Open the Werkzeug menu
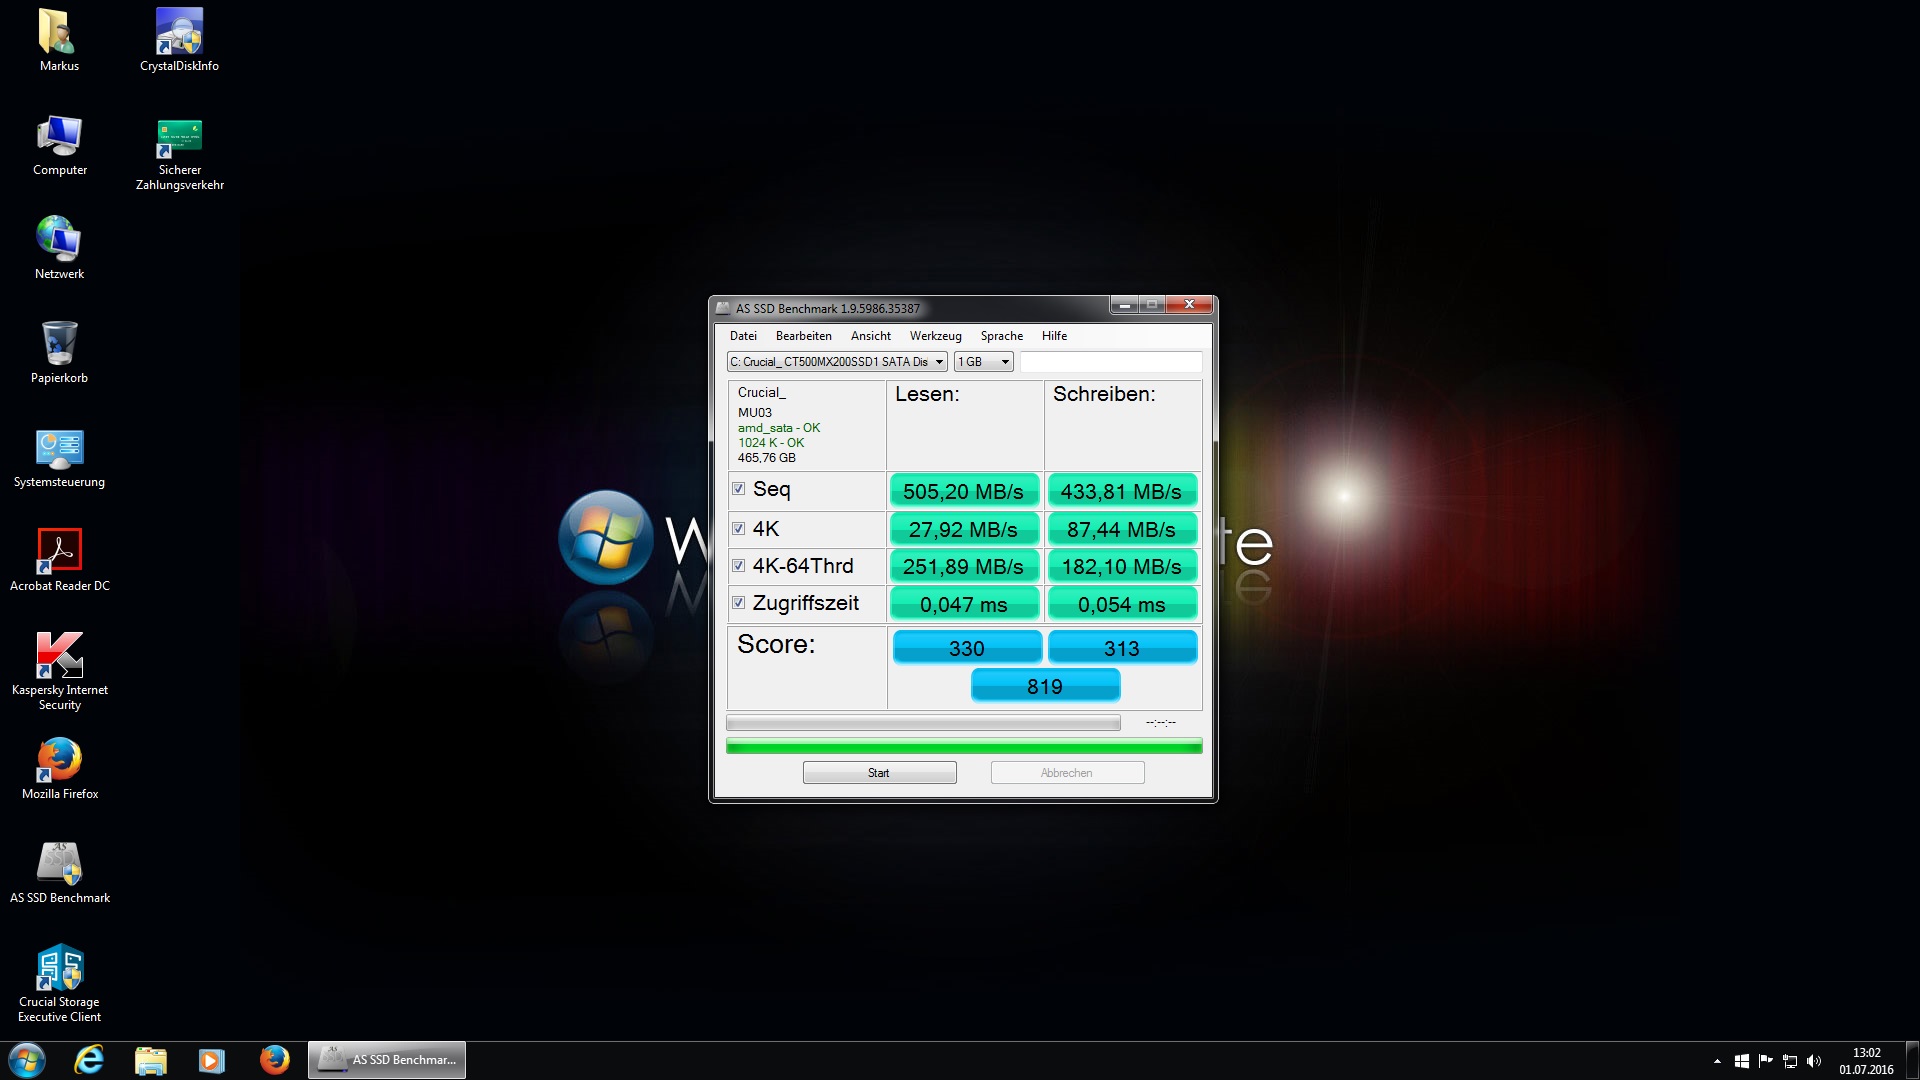Screen dimensions: 1920x1080 935,336
